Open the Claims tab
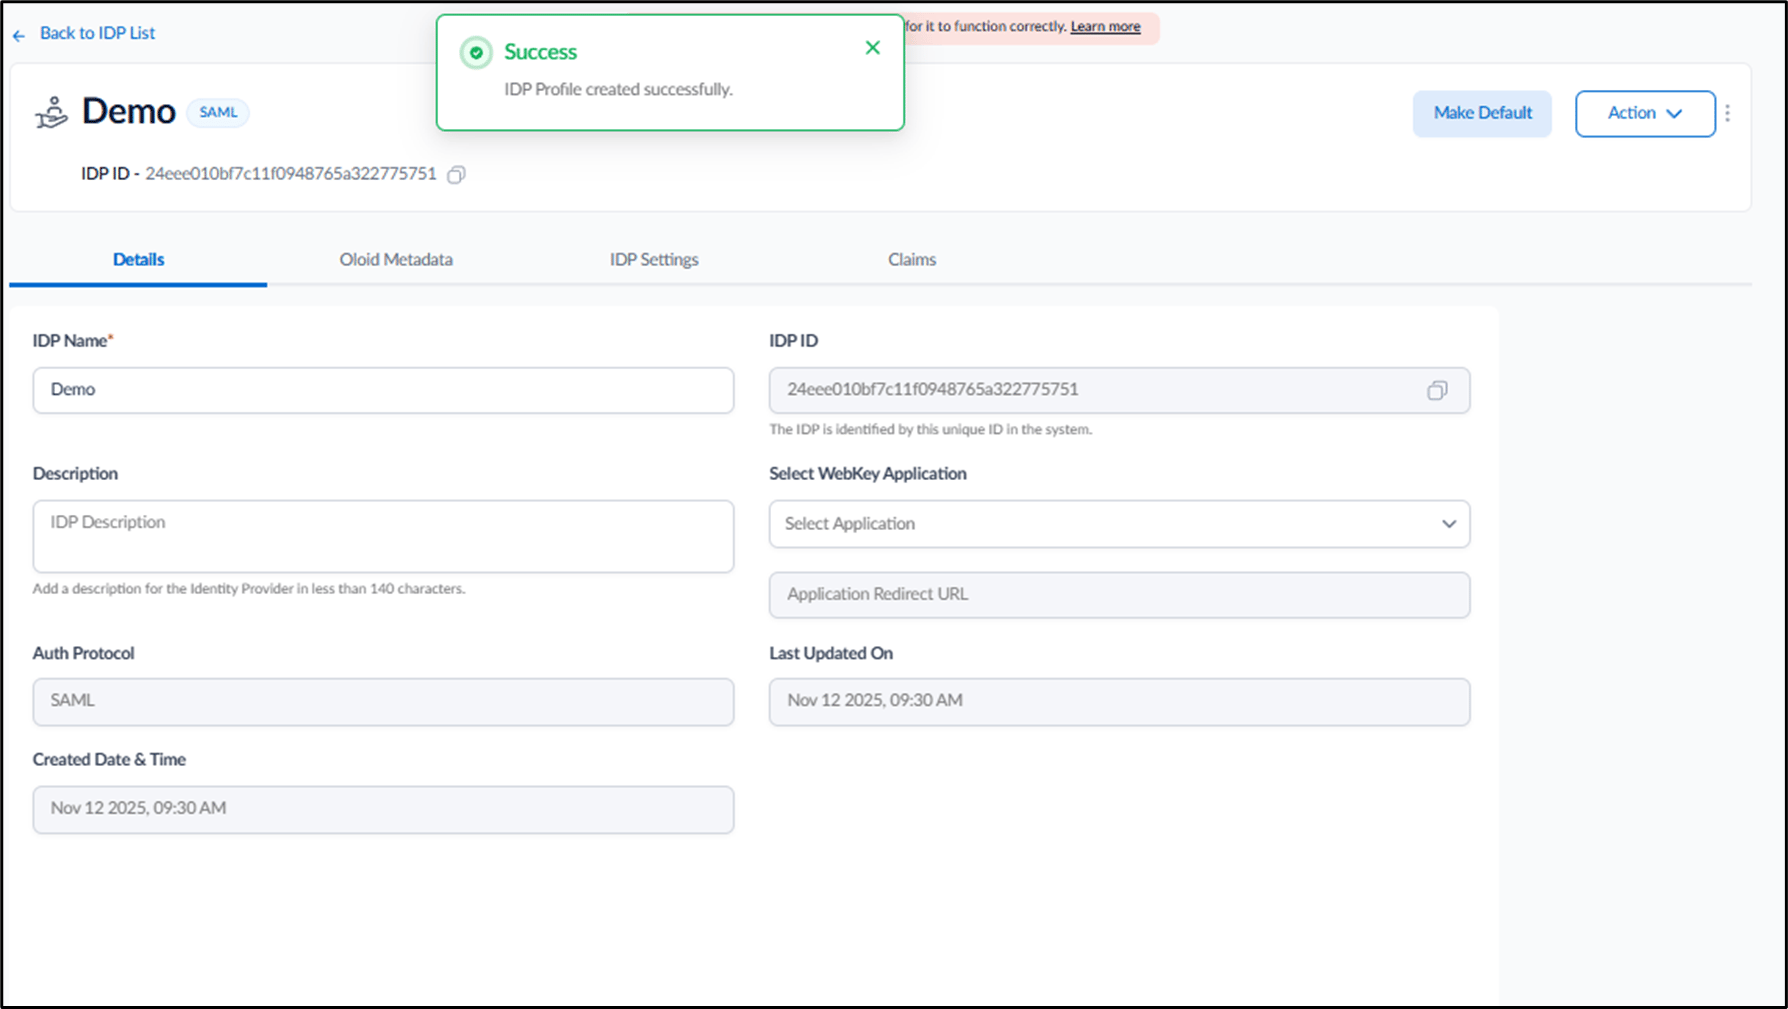The width and height of the screenshot is (1788, 1009). 912,259
